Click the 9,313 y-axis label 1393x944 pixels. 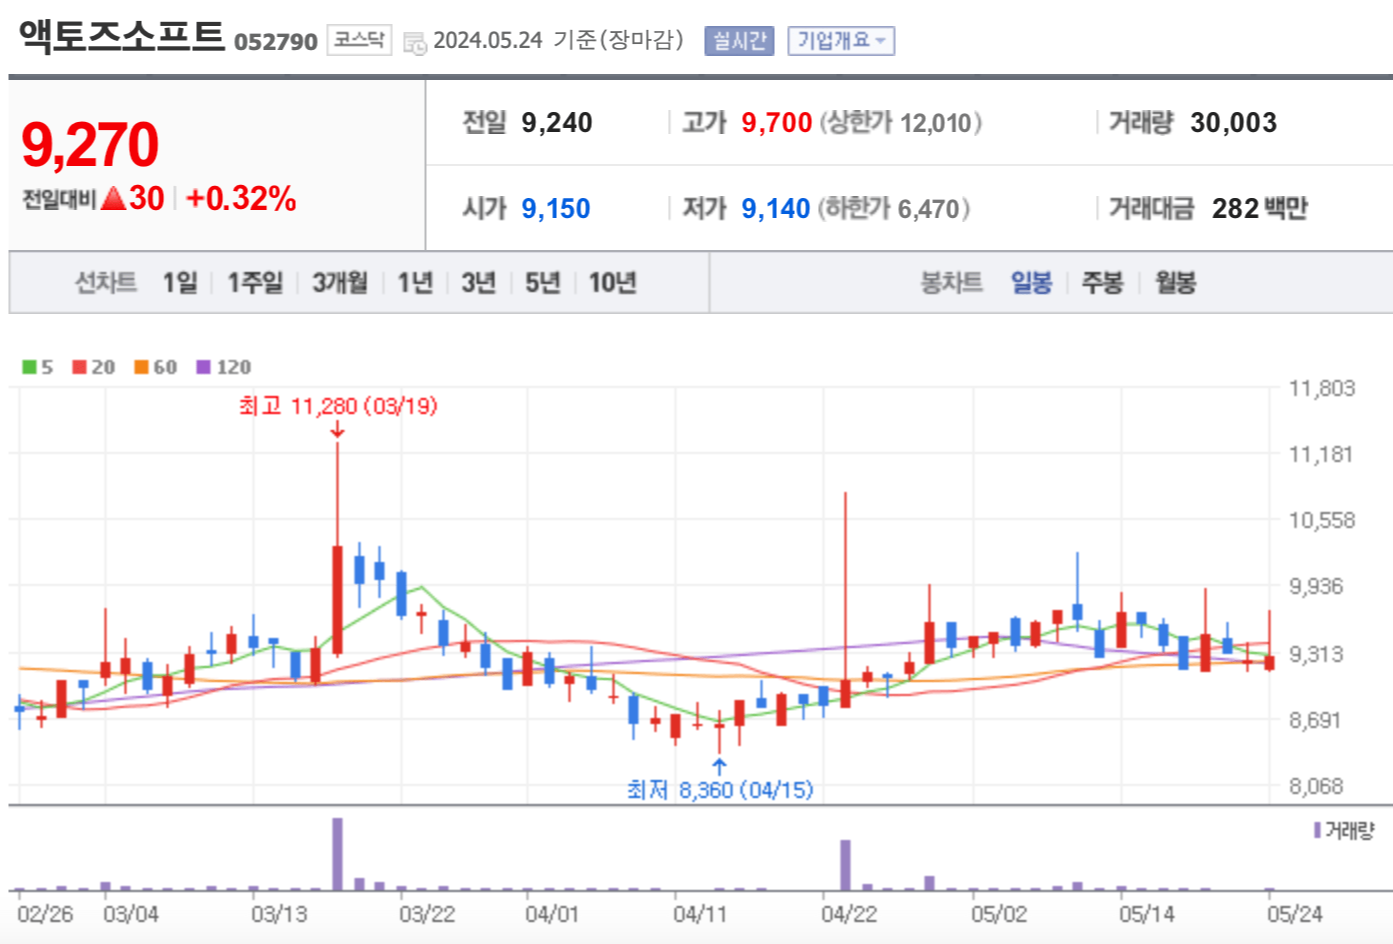pyautogui.click(x=1317, y=654)
